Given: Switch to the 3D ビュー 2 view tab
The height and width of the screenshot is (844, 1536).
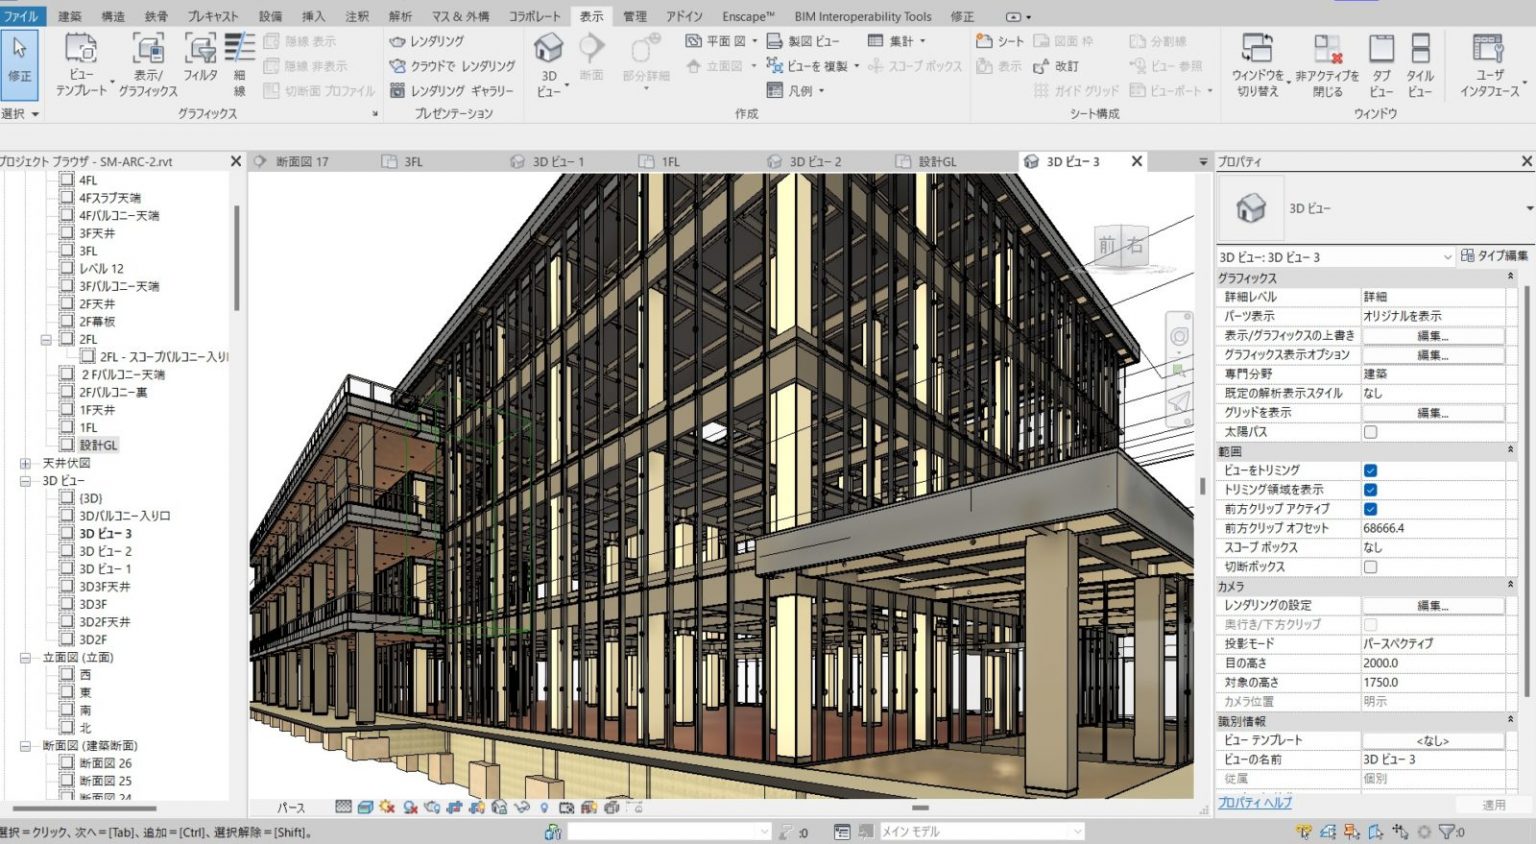Looking at the screenshot, I should coord(815,161).
